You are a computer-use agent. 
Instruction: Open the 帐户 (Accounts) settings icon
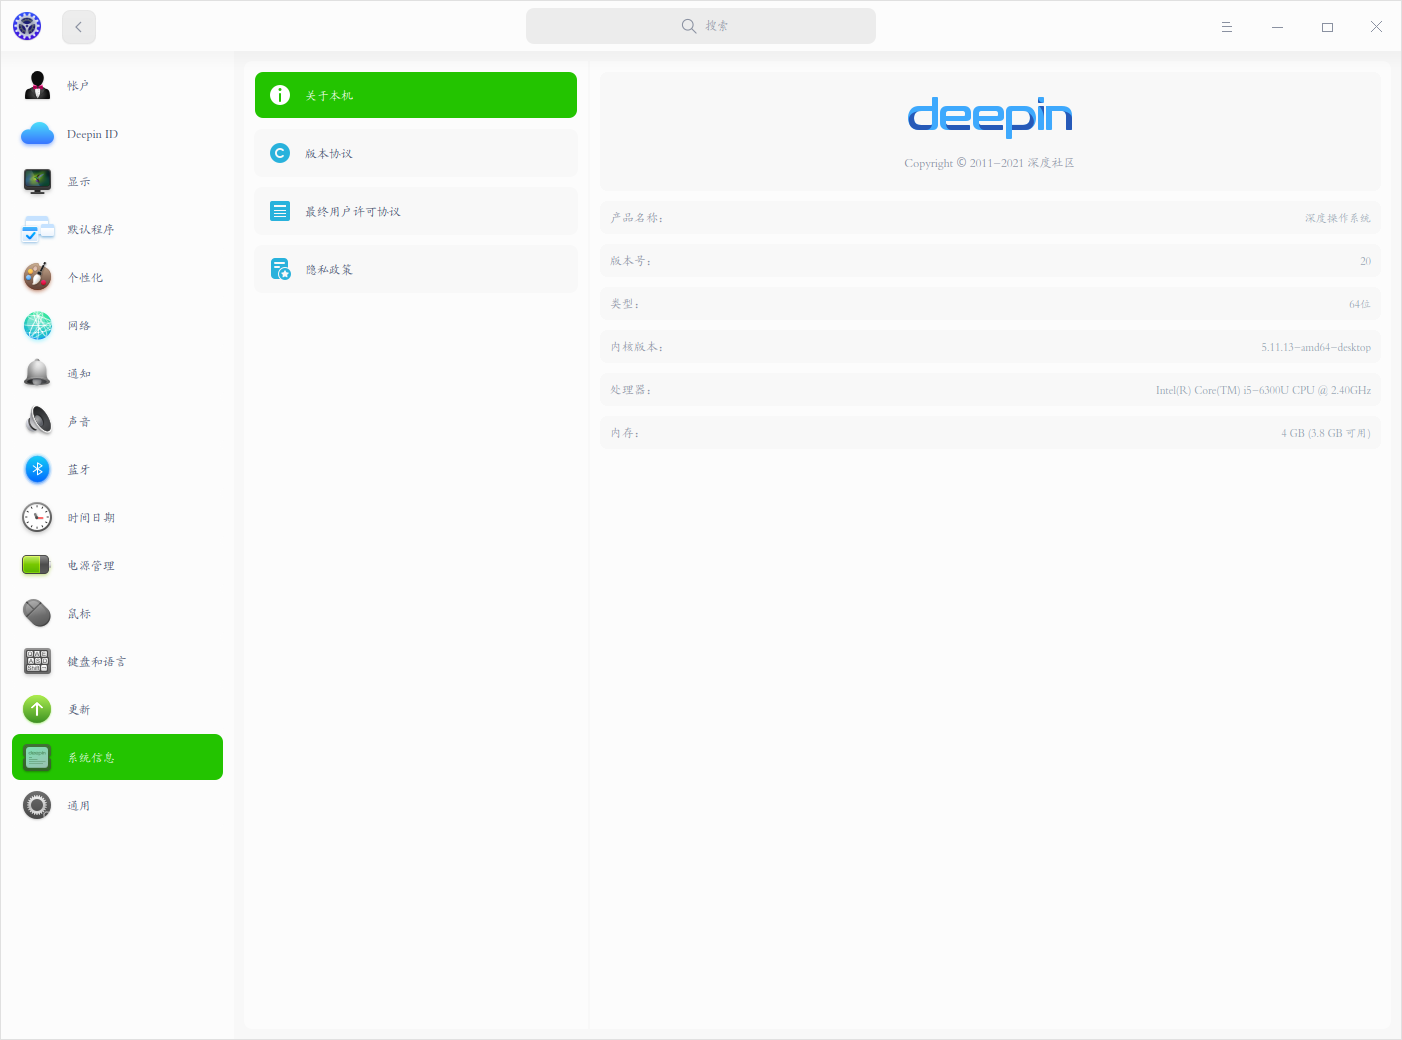pyautogui.click(x=38, y=86)
